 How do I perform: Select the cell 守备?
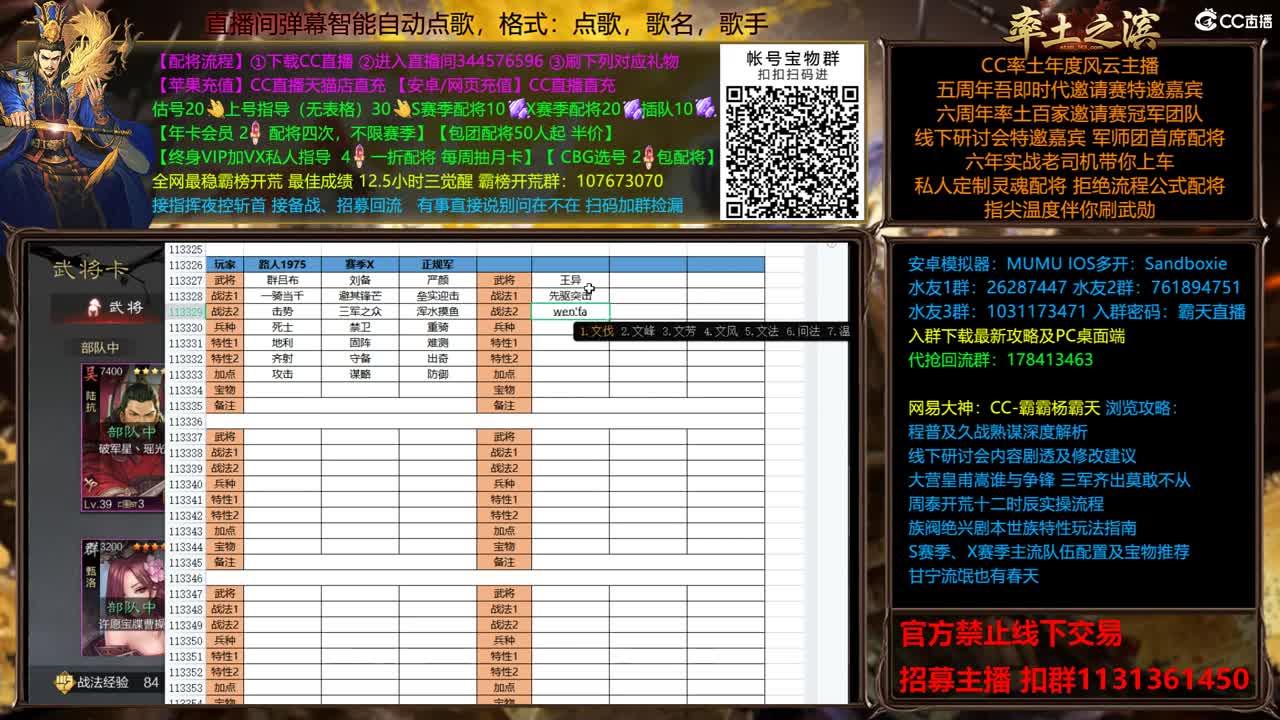point(360,359)
